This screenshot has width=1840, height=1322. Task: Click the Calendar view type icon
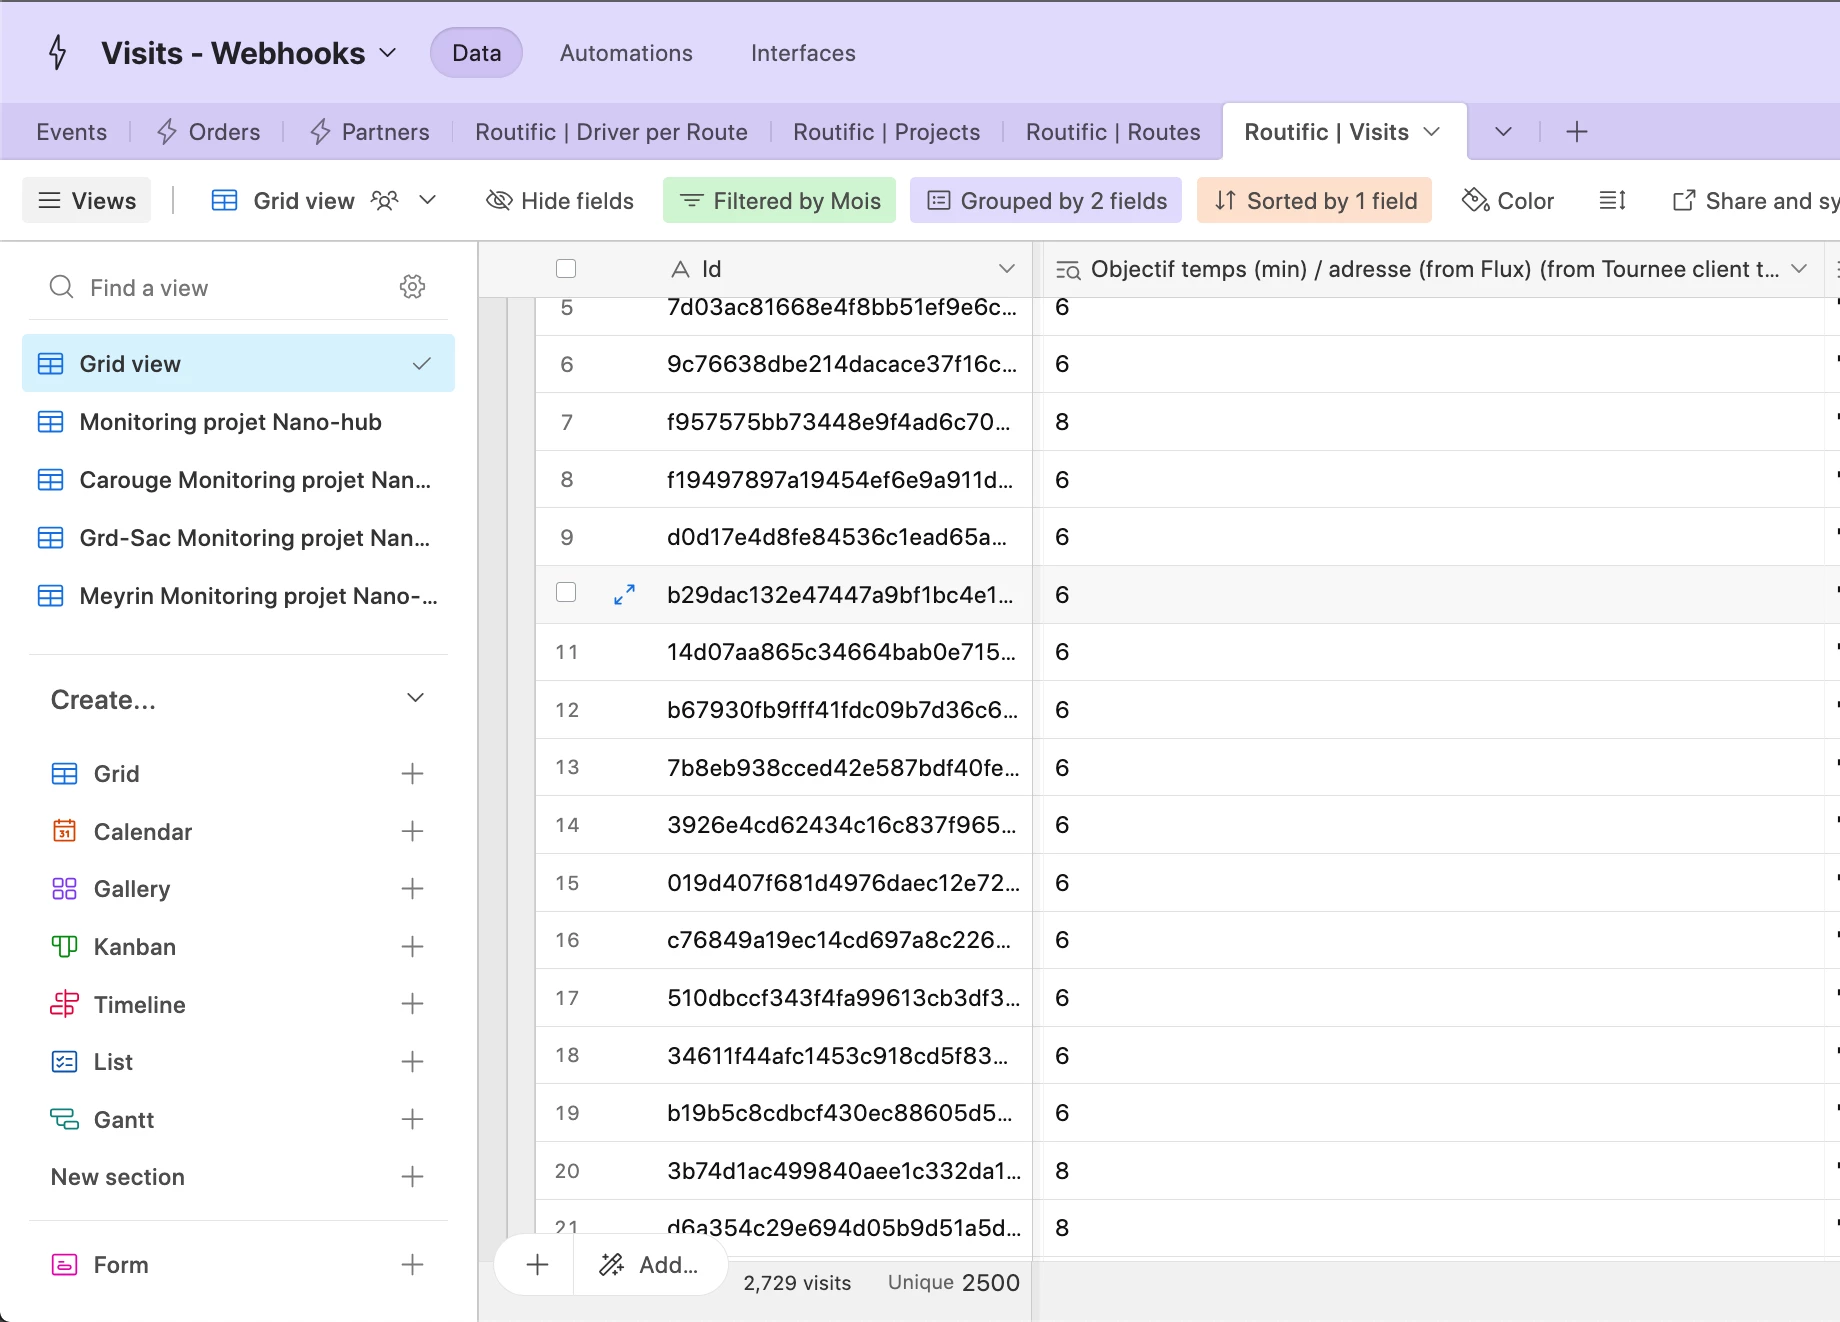(x=64, y=831)
